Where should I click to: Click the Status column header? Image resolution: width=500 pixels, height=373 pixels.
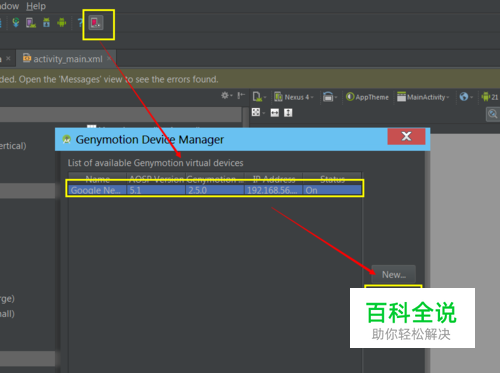(332, 179)
